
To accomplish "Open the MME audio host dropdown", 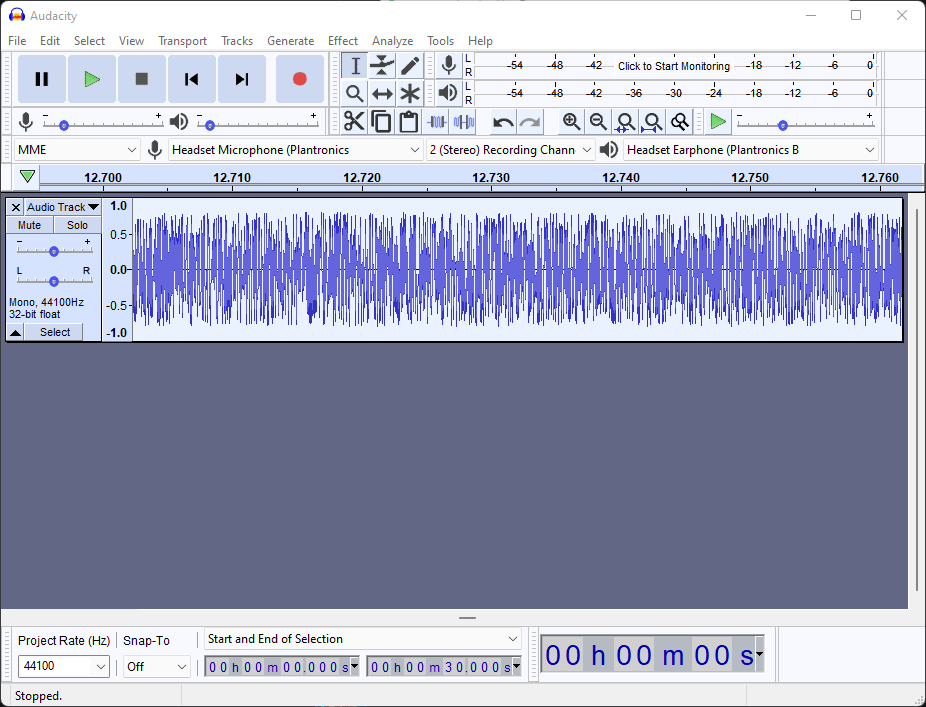I will click(x=77, y=150).
